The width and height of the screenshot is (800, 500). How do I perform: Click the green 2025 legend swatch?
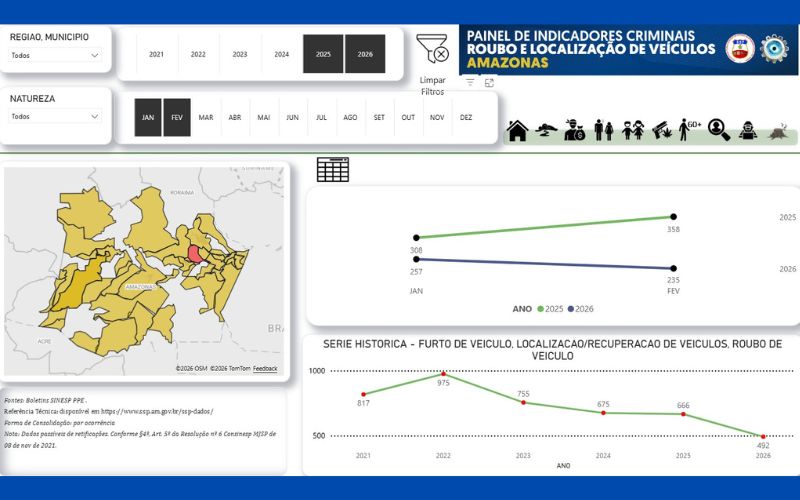coord(540,309)
